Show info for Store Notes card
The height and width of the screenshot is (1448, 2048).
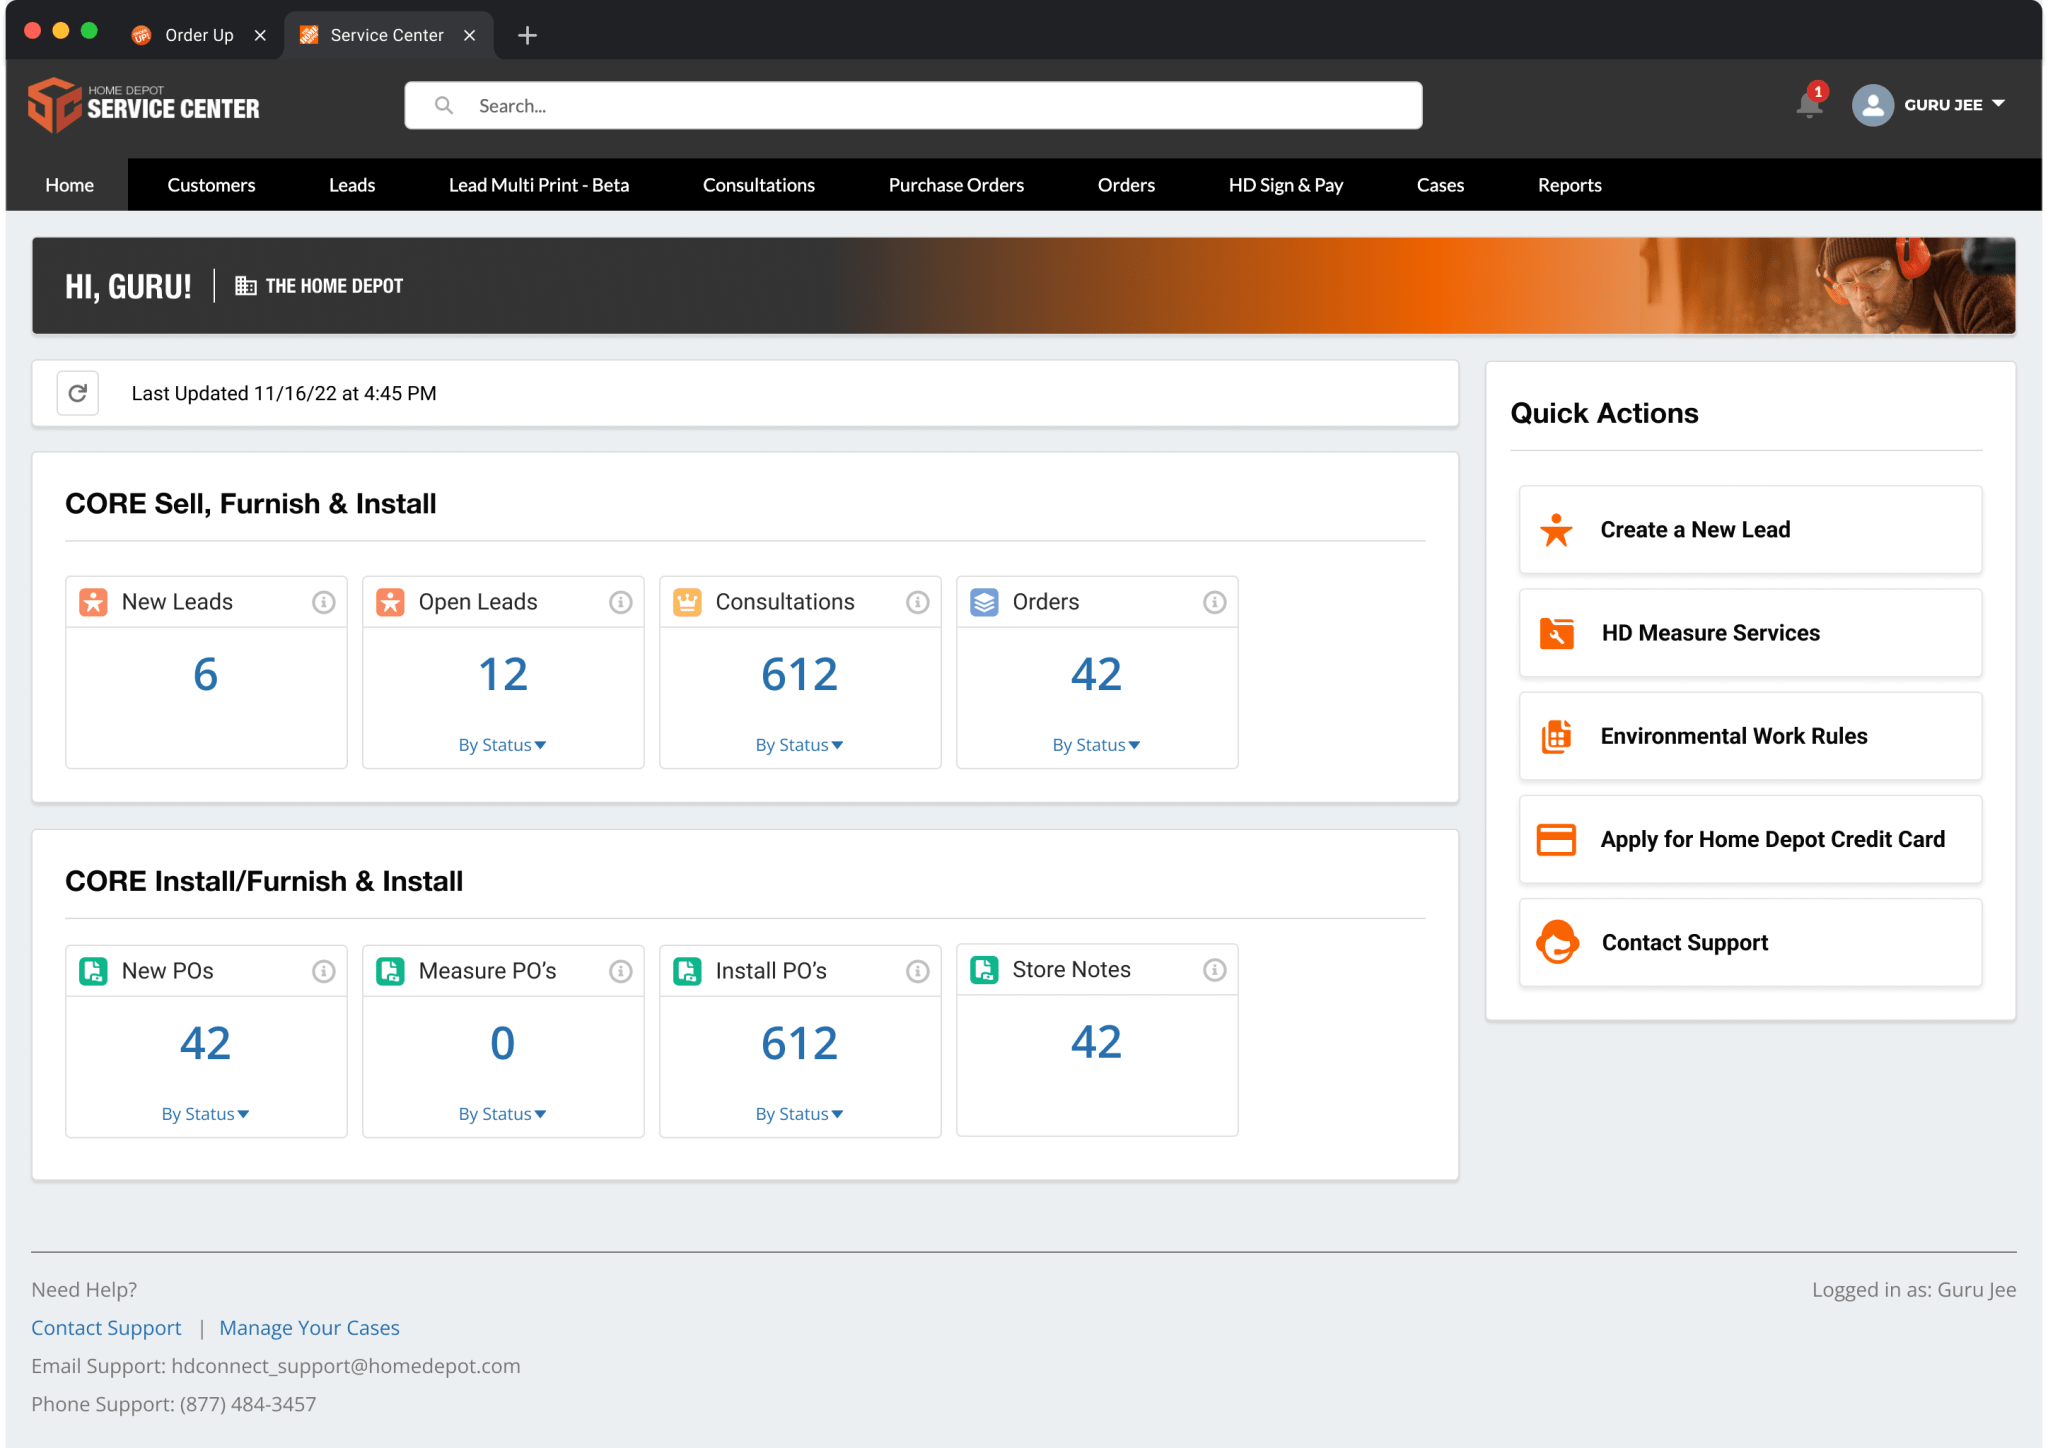pyautogui.click(x=1214, y=970)
